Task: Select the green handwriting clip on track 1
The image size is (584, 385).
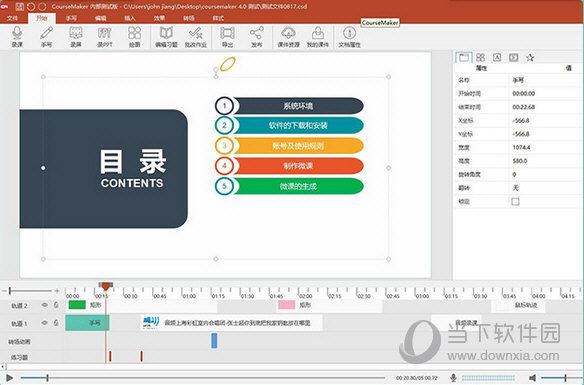Action: [x=87, y=322]
